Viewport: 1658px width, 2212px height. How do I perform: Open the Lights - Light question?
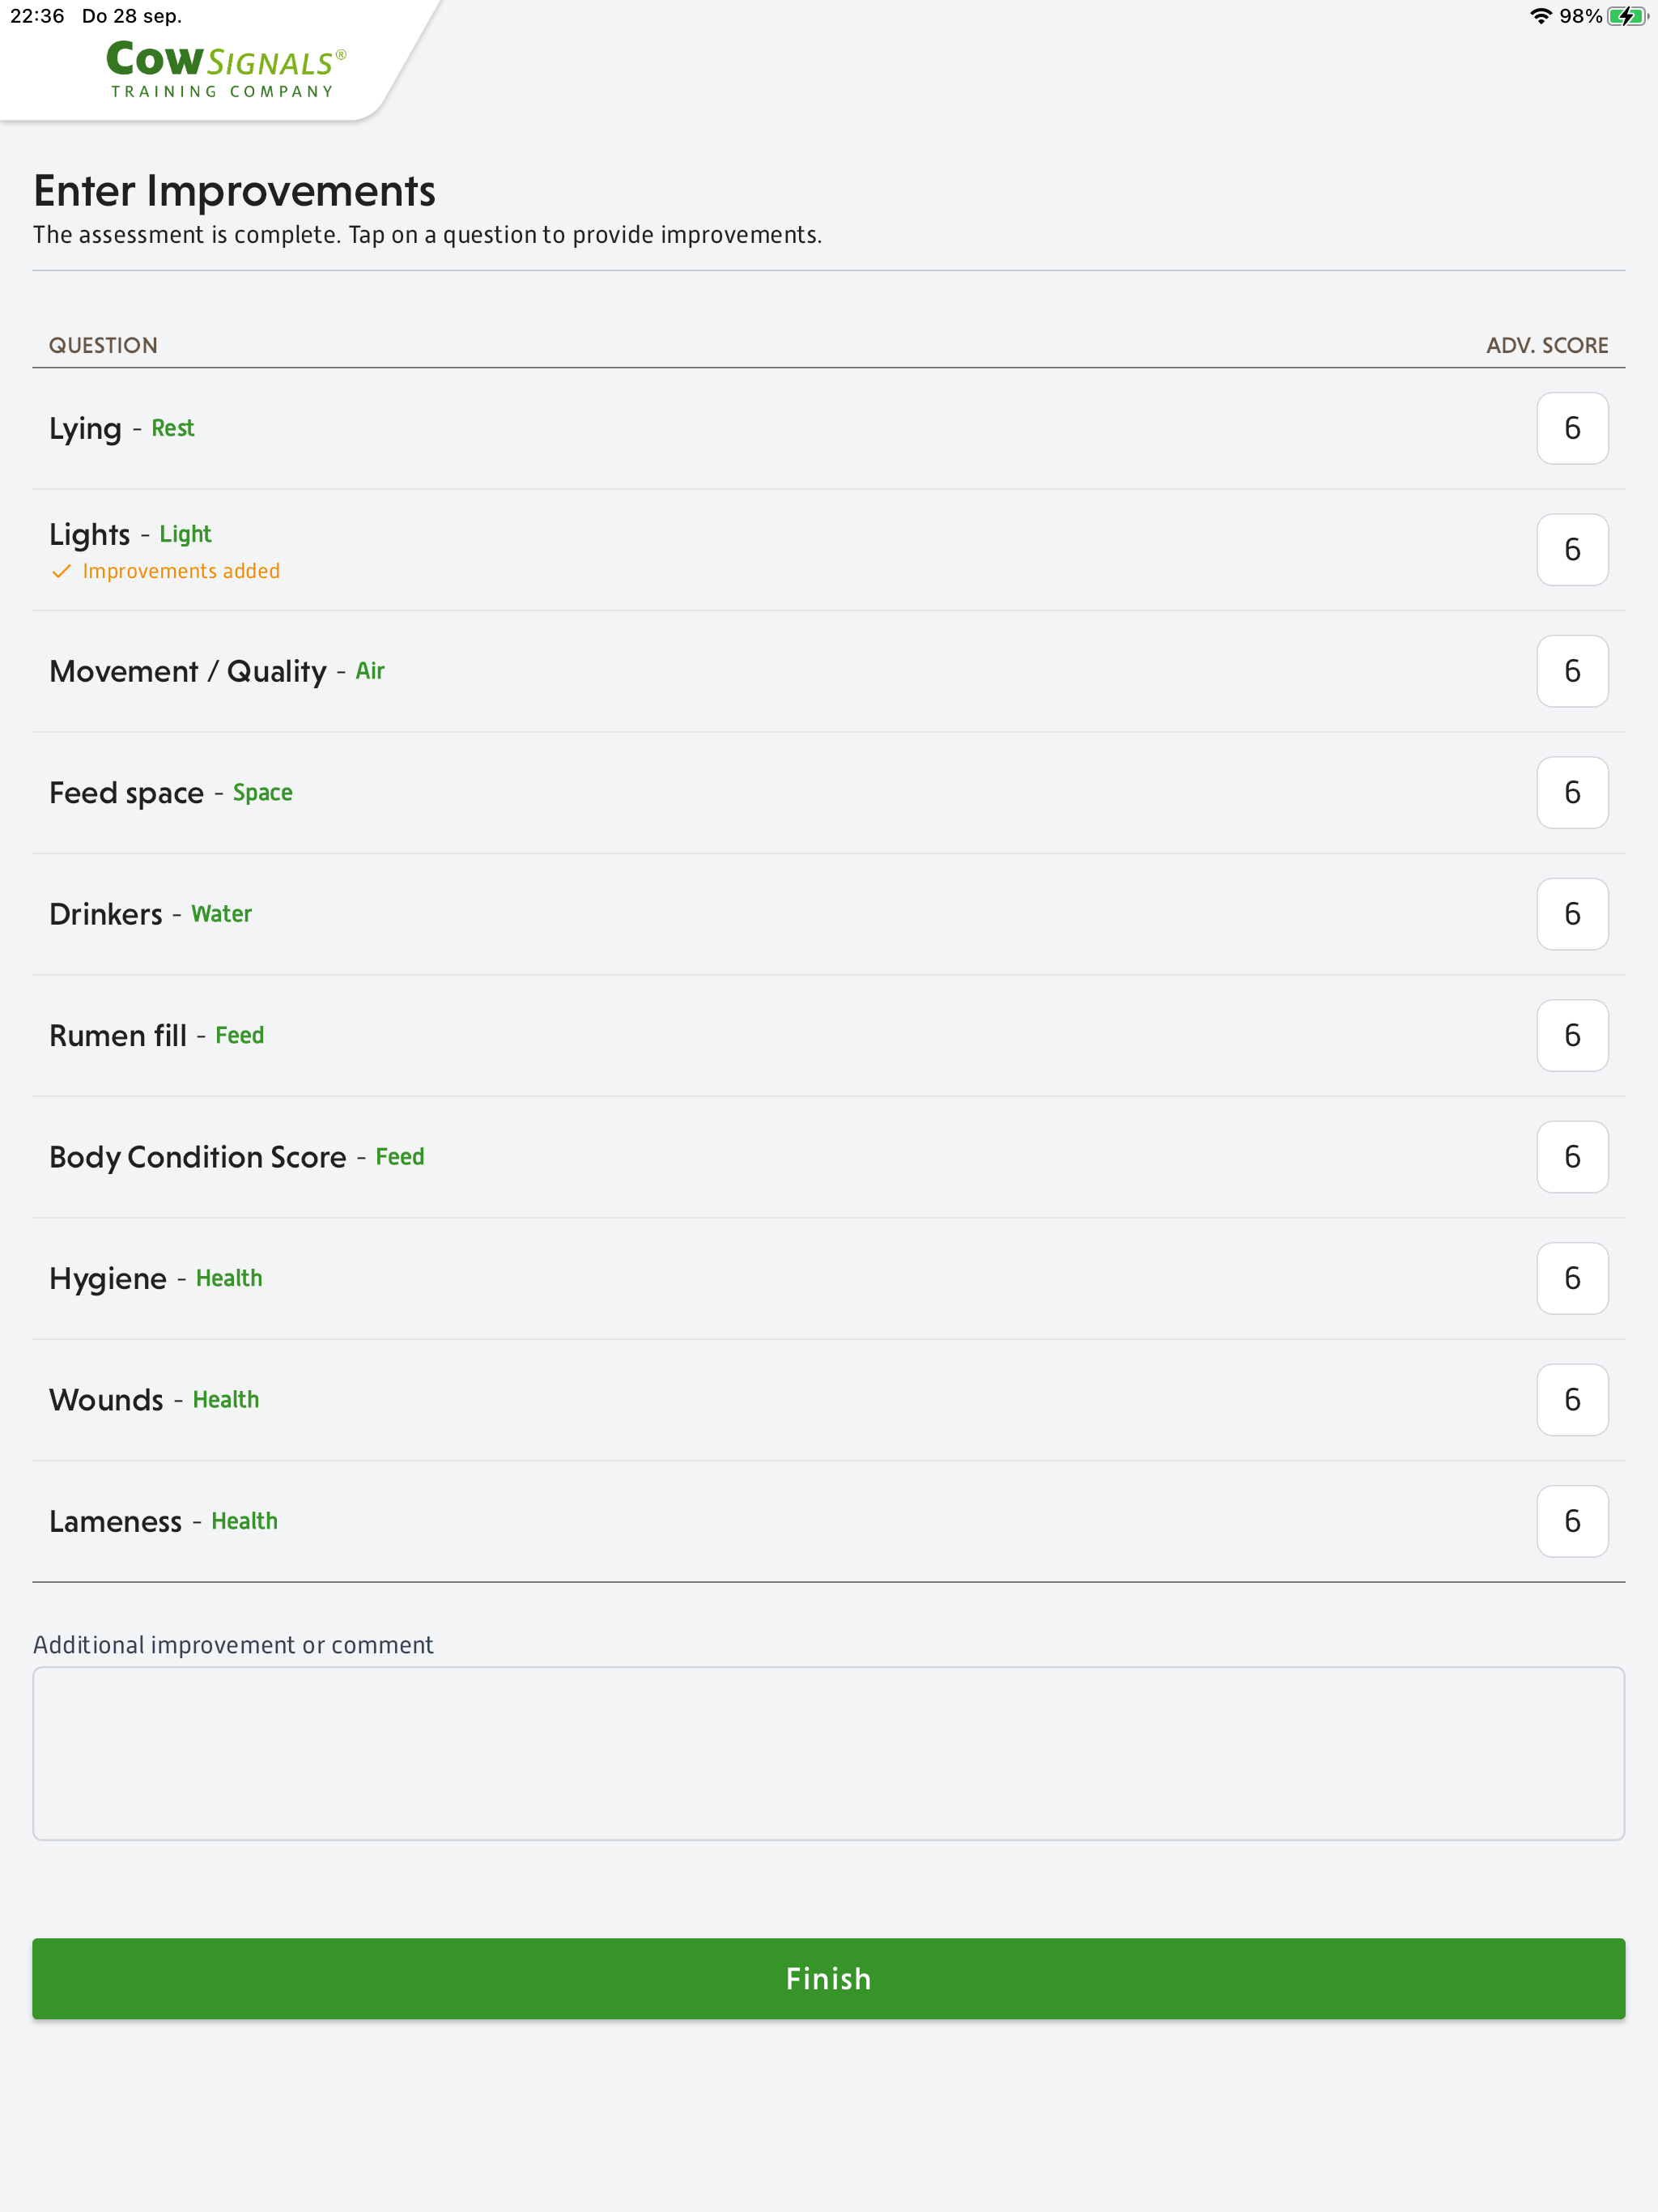pyautogui.click(x=828, y=550)
